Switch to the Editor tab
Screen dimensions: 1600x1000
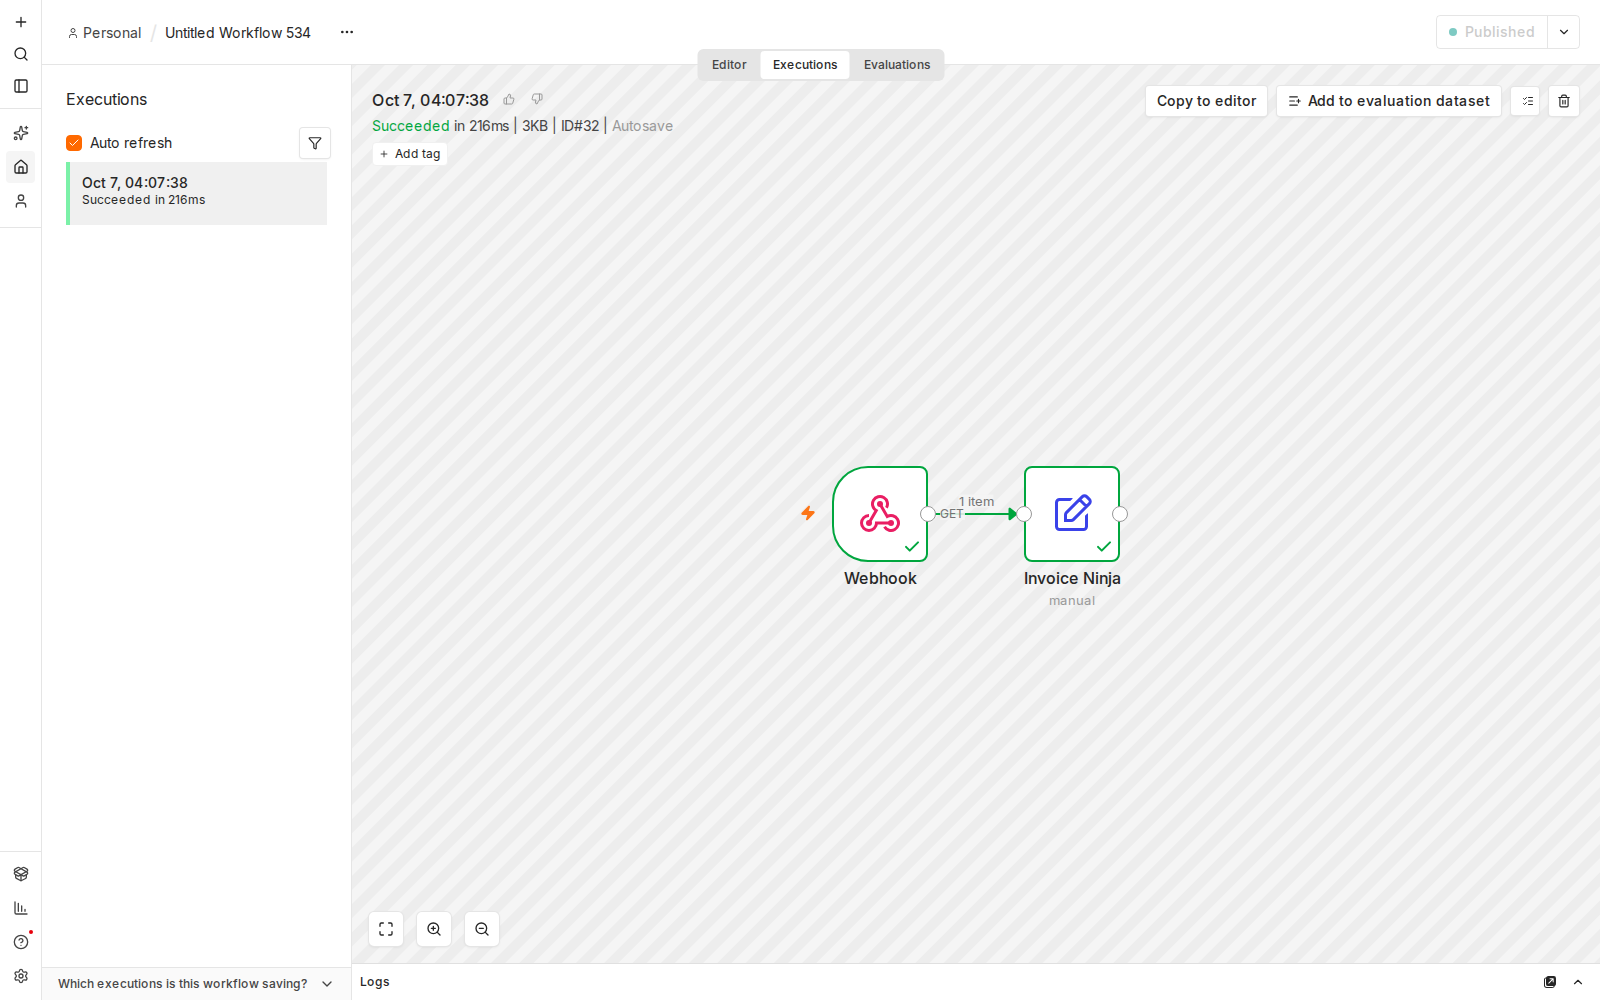coord(729,65)
